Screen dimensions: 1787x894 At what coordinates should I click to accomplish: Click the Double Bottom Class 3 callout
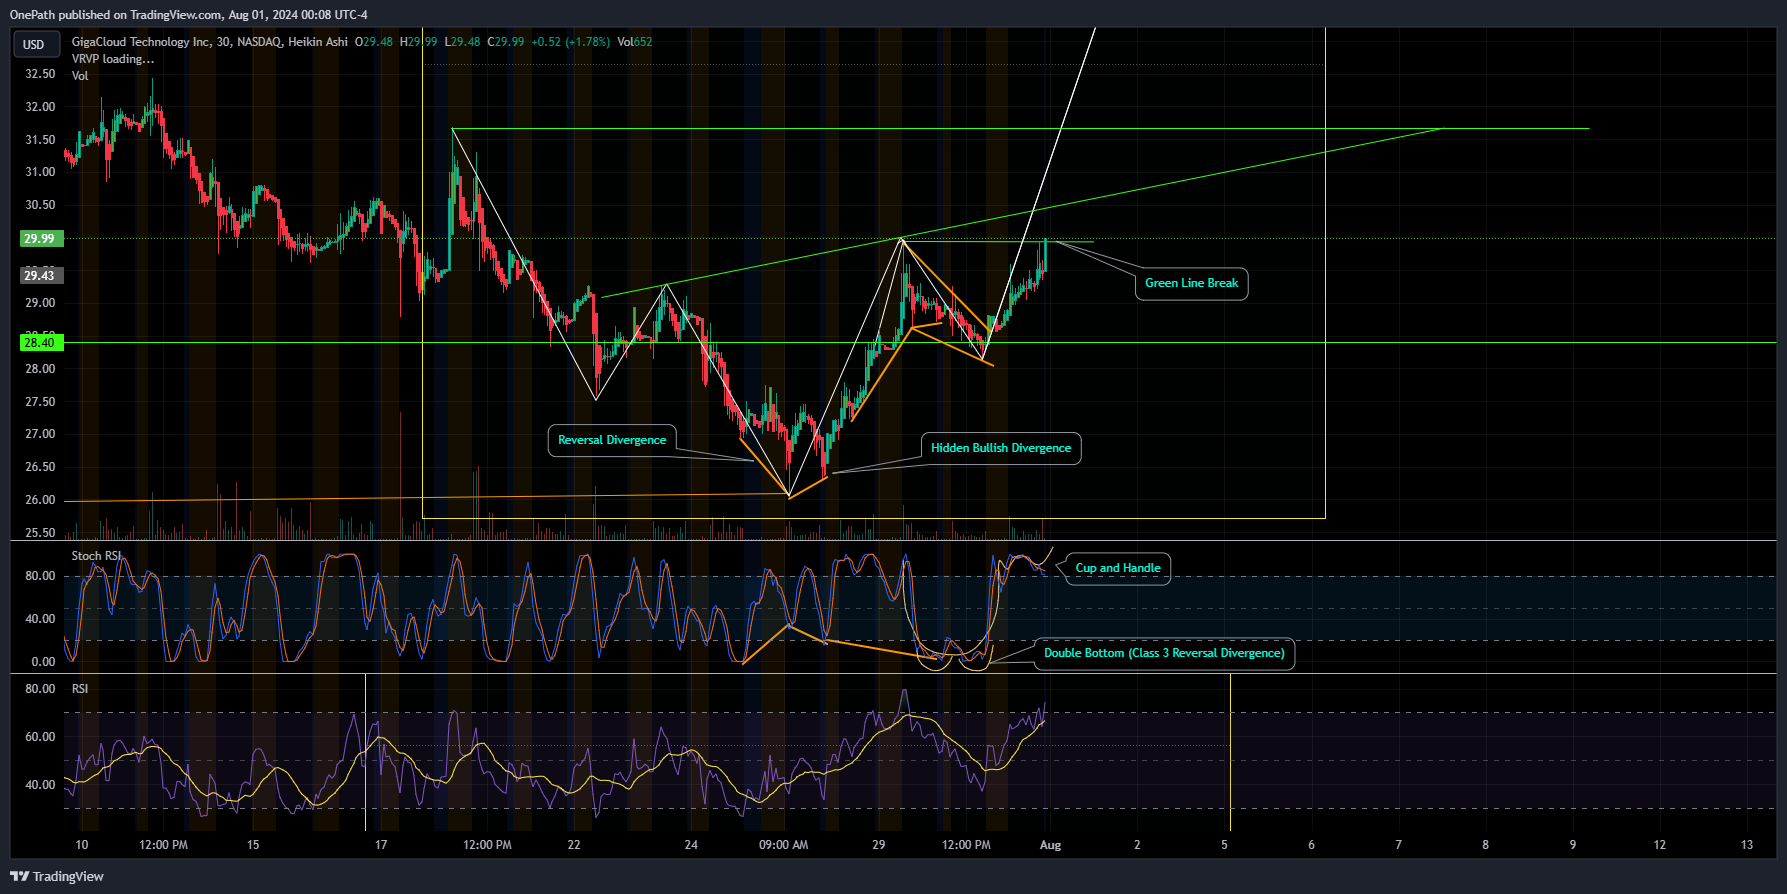(1164, 653)
